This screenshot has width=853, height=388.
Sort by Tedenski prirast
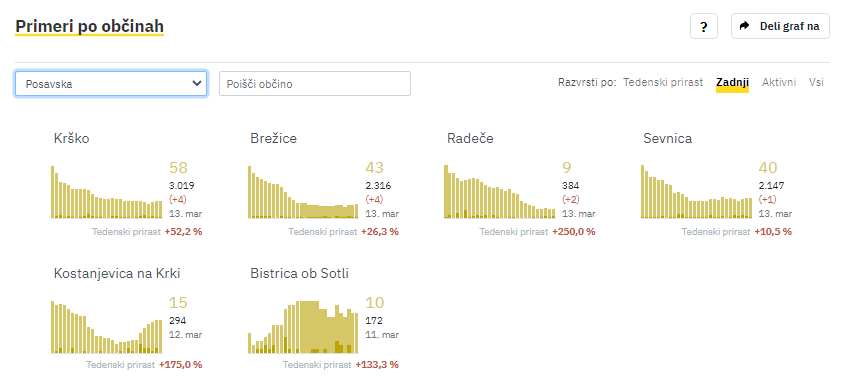pyautogui.click(x=663, y=83)
